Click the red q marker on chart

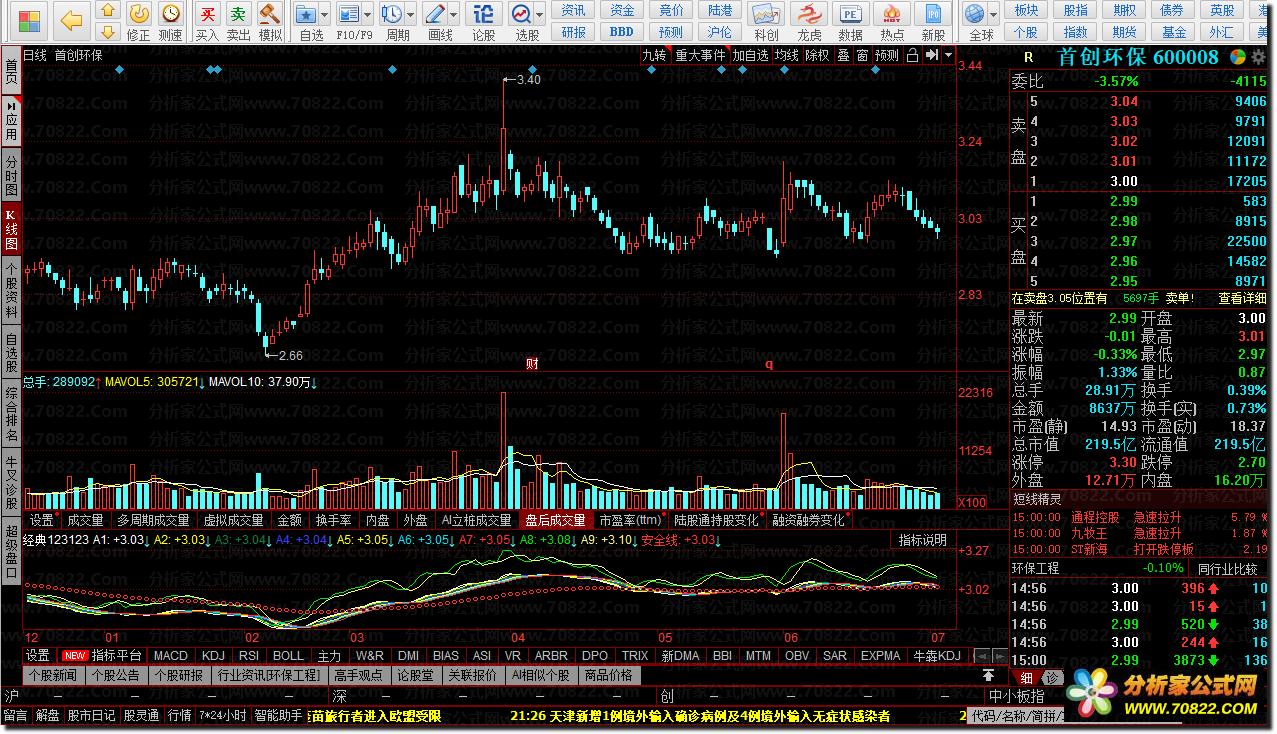pos(769,364)
